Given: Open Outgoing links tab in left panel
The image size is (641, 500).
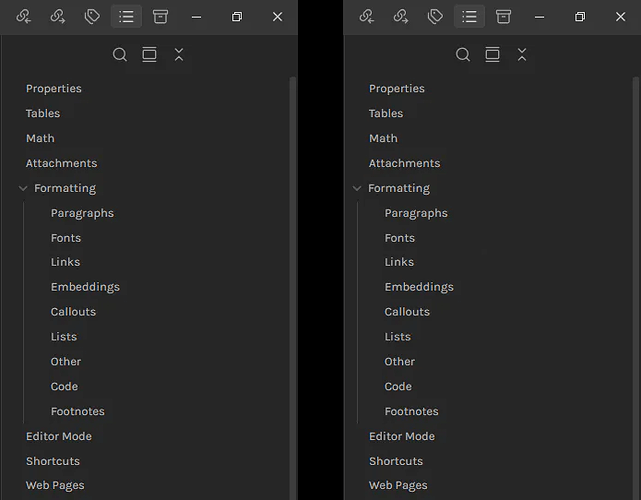Looking at the screenshot, I should pos(58,17).
